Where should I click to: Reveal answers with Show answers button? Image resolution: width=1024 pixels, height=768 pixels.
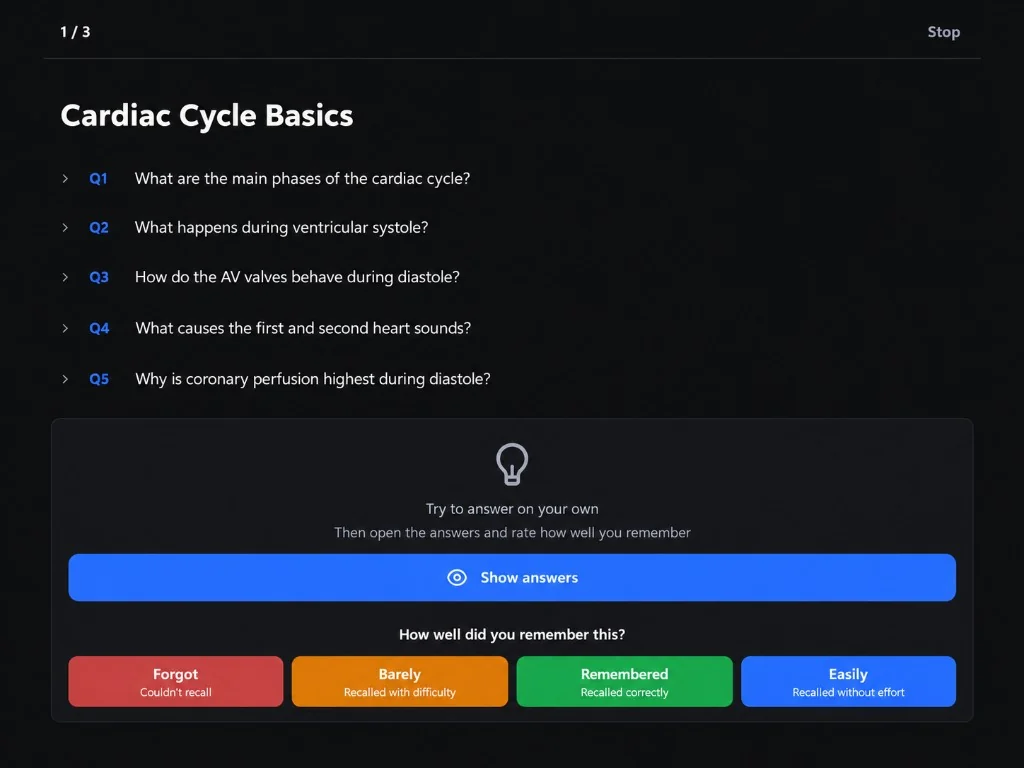click(512, 577)
